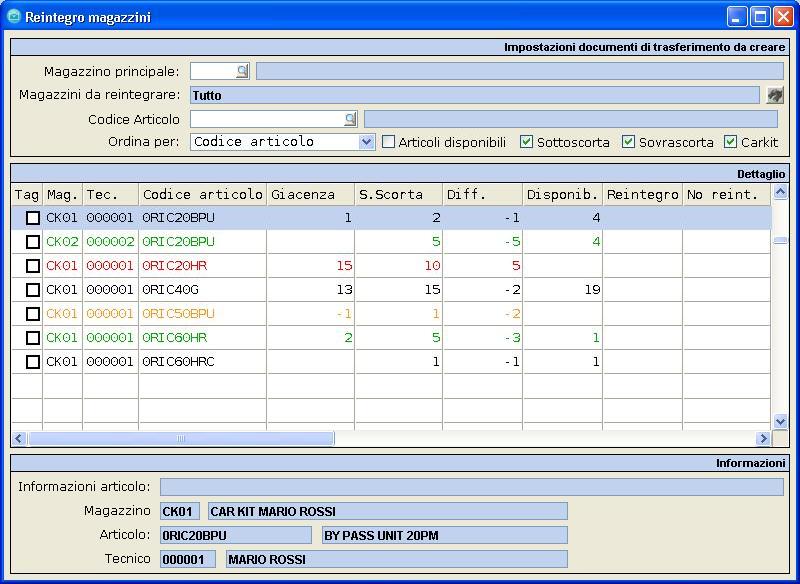Click the horizontal scrollbar right arrow

point(763,438)
